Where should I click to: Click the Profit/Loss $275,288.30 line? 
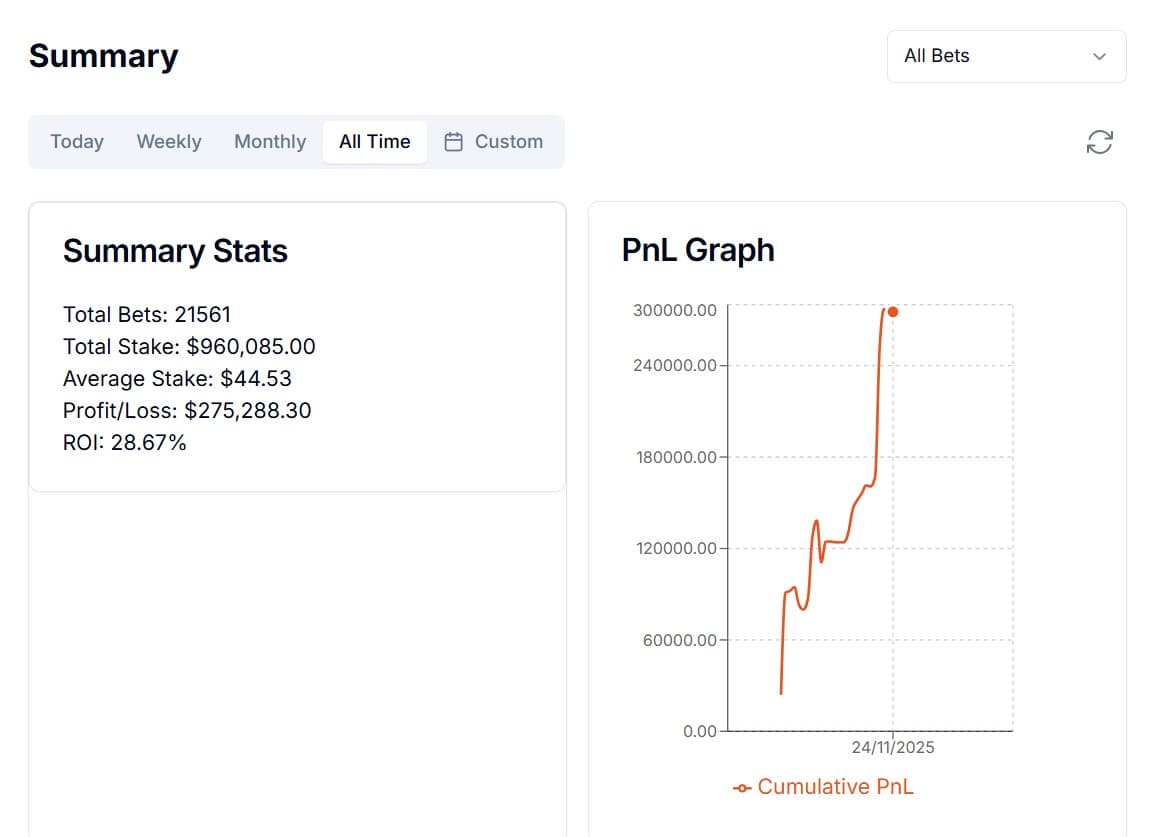[187, 411]
